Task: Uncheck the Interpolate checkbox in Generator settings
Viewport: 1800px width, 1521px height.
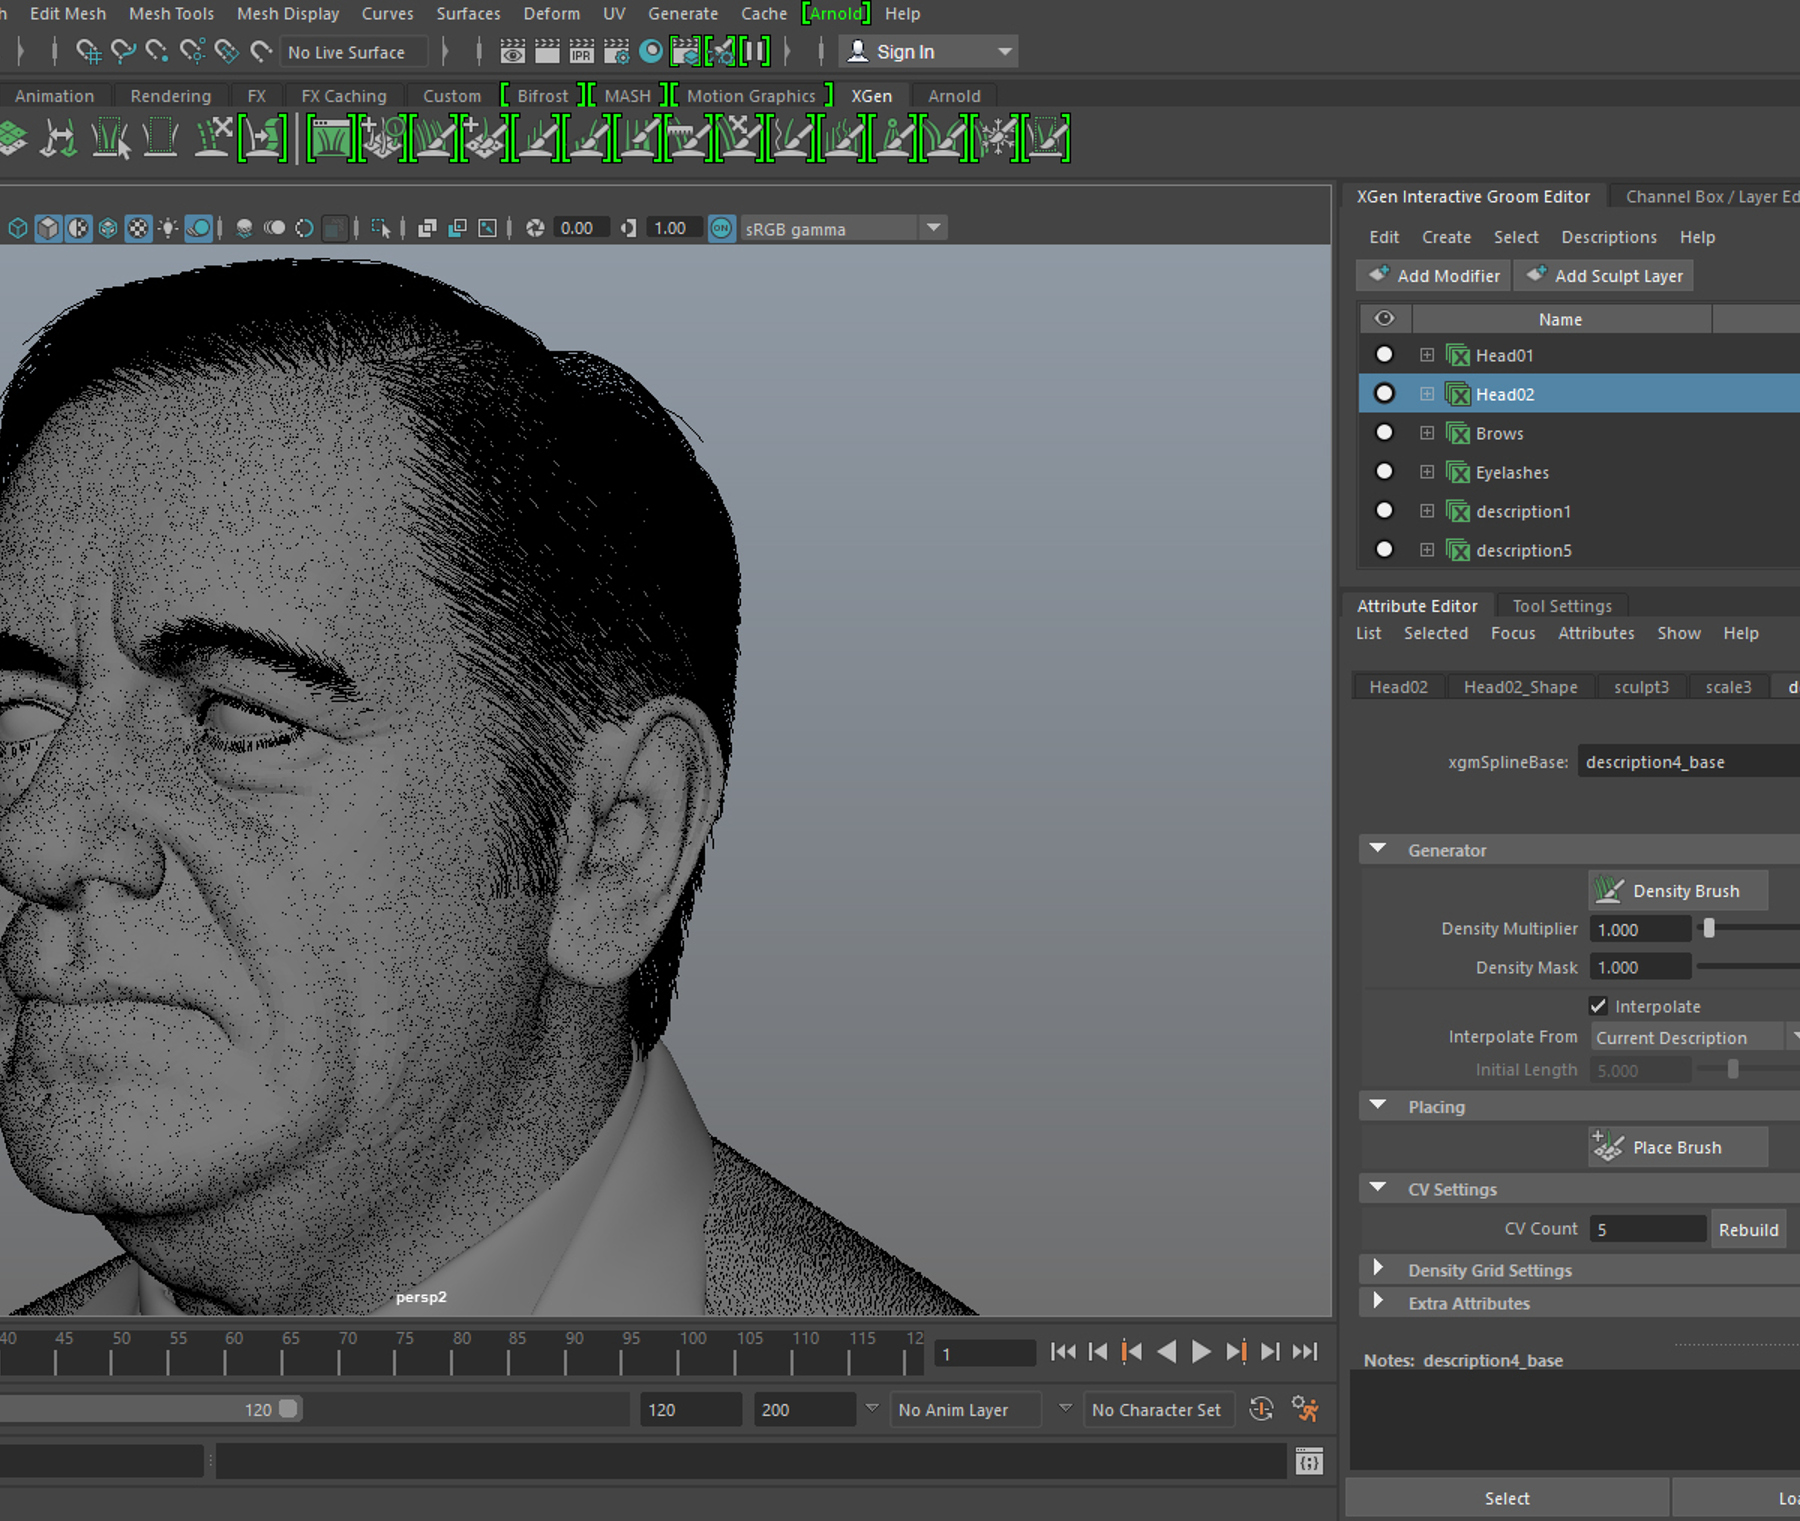Action: click(x=1598, y=1006)
